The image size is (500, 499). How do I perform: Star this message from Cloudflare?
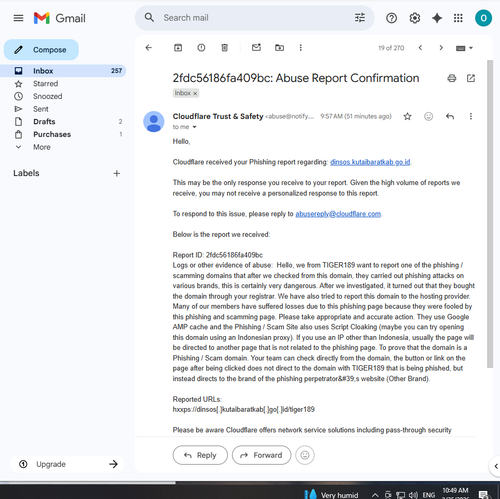coord(407,116)
